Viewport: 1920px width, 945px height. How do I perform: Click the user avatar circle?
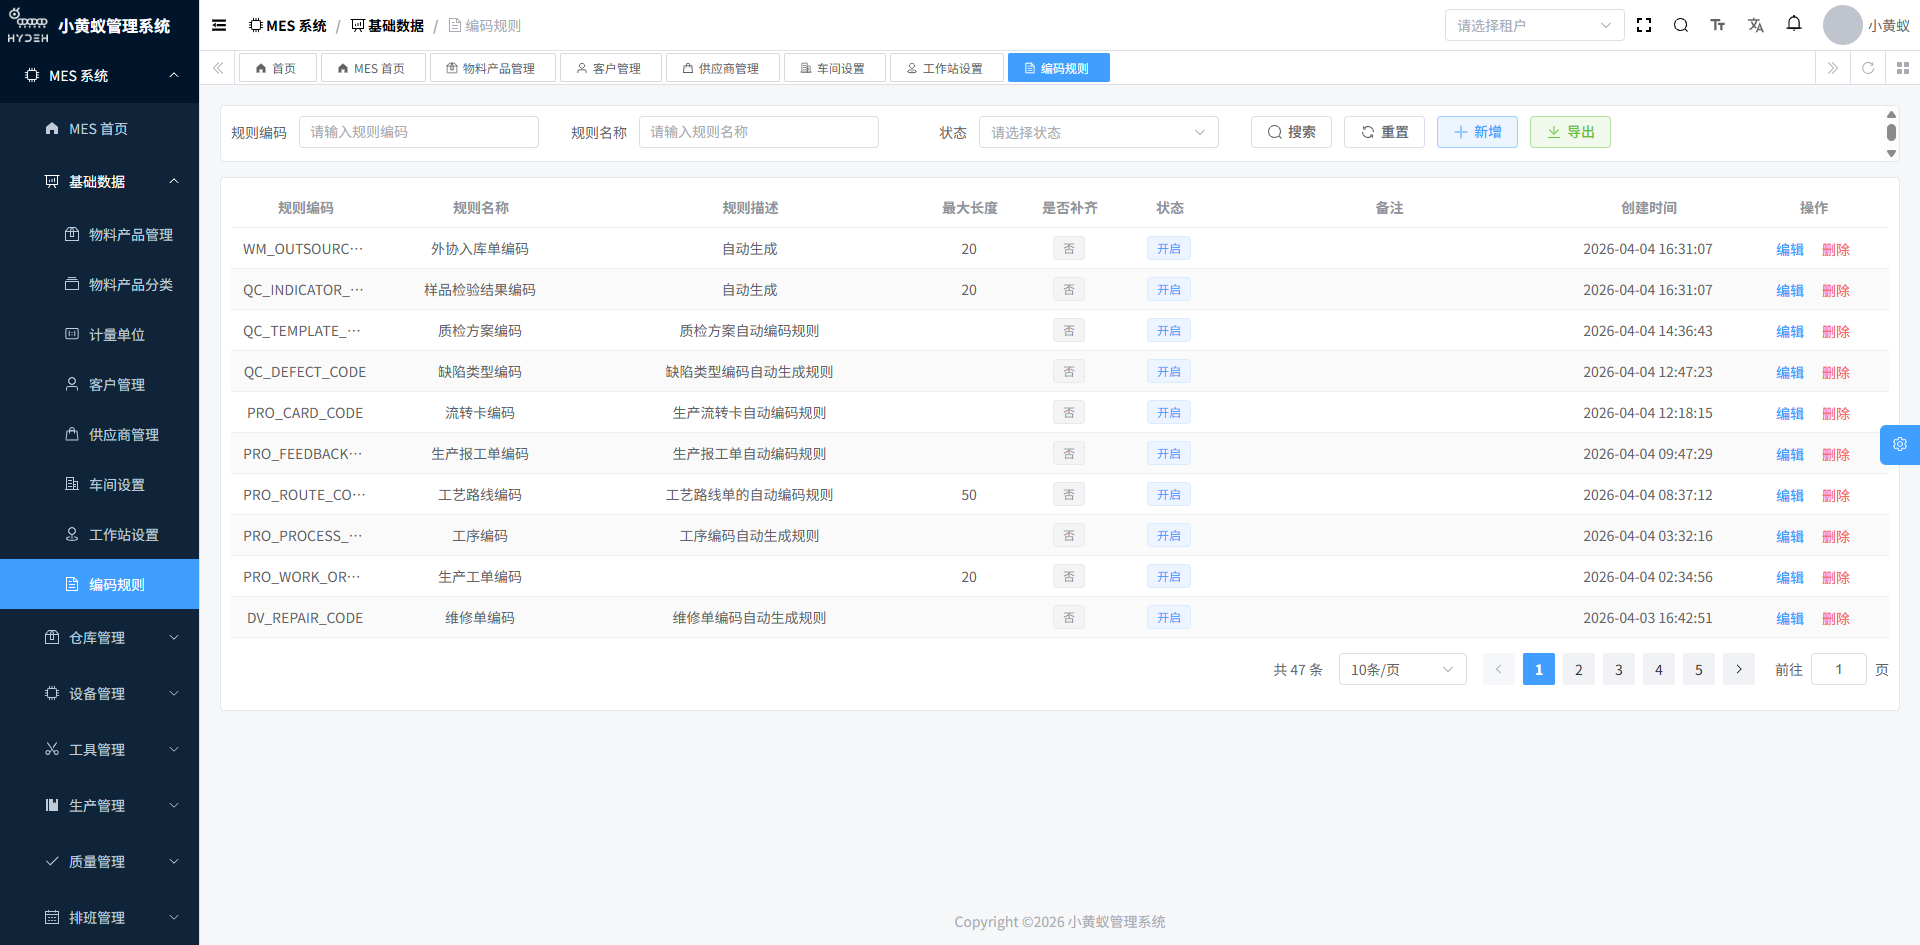pos(1843,25)
